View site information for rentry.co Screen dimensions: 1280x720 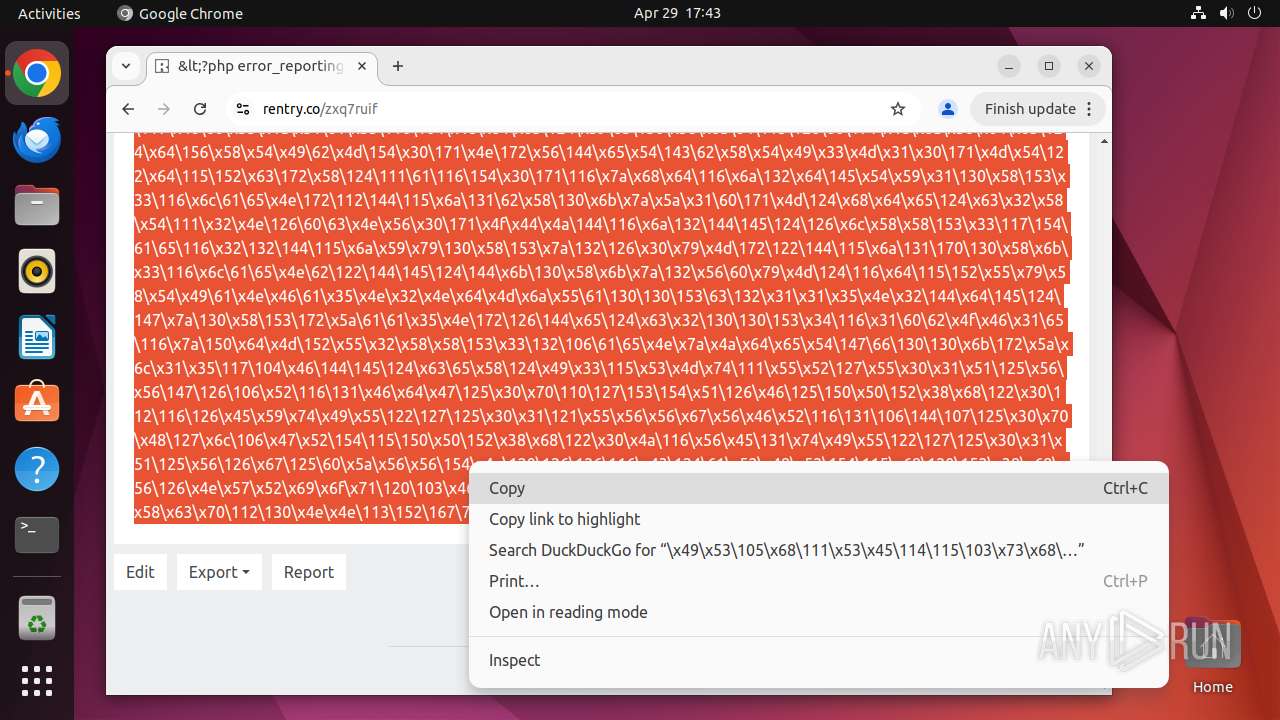pos(242,109)
